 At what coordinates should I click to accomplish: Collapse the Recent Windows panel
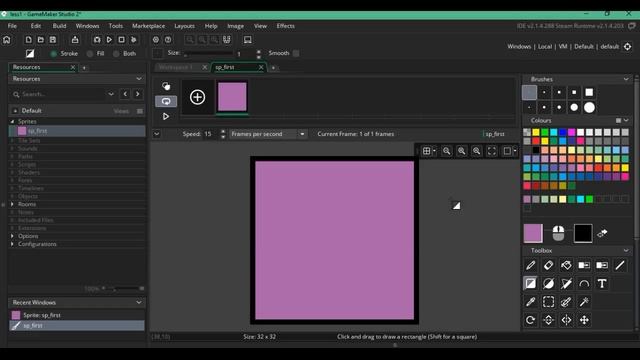point(139,302)
